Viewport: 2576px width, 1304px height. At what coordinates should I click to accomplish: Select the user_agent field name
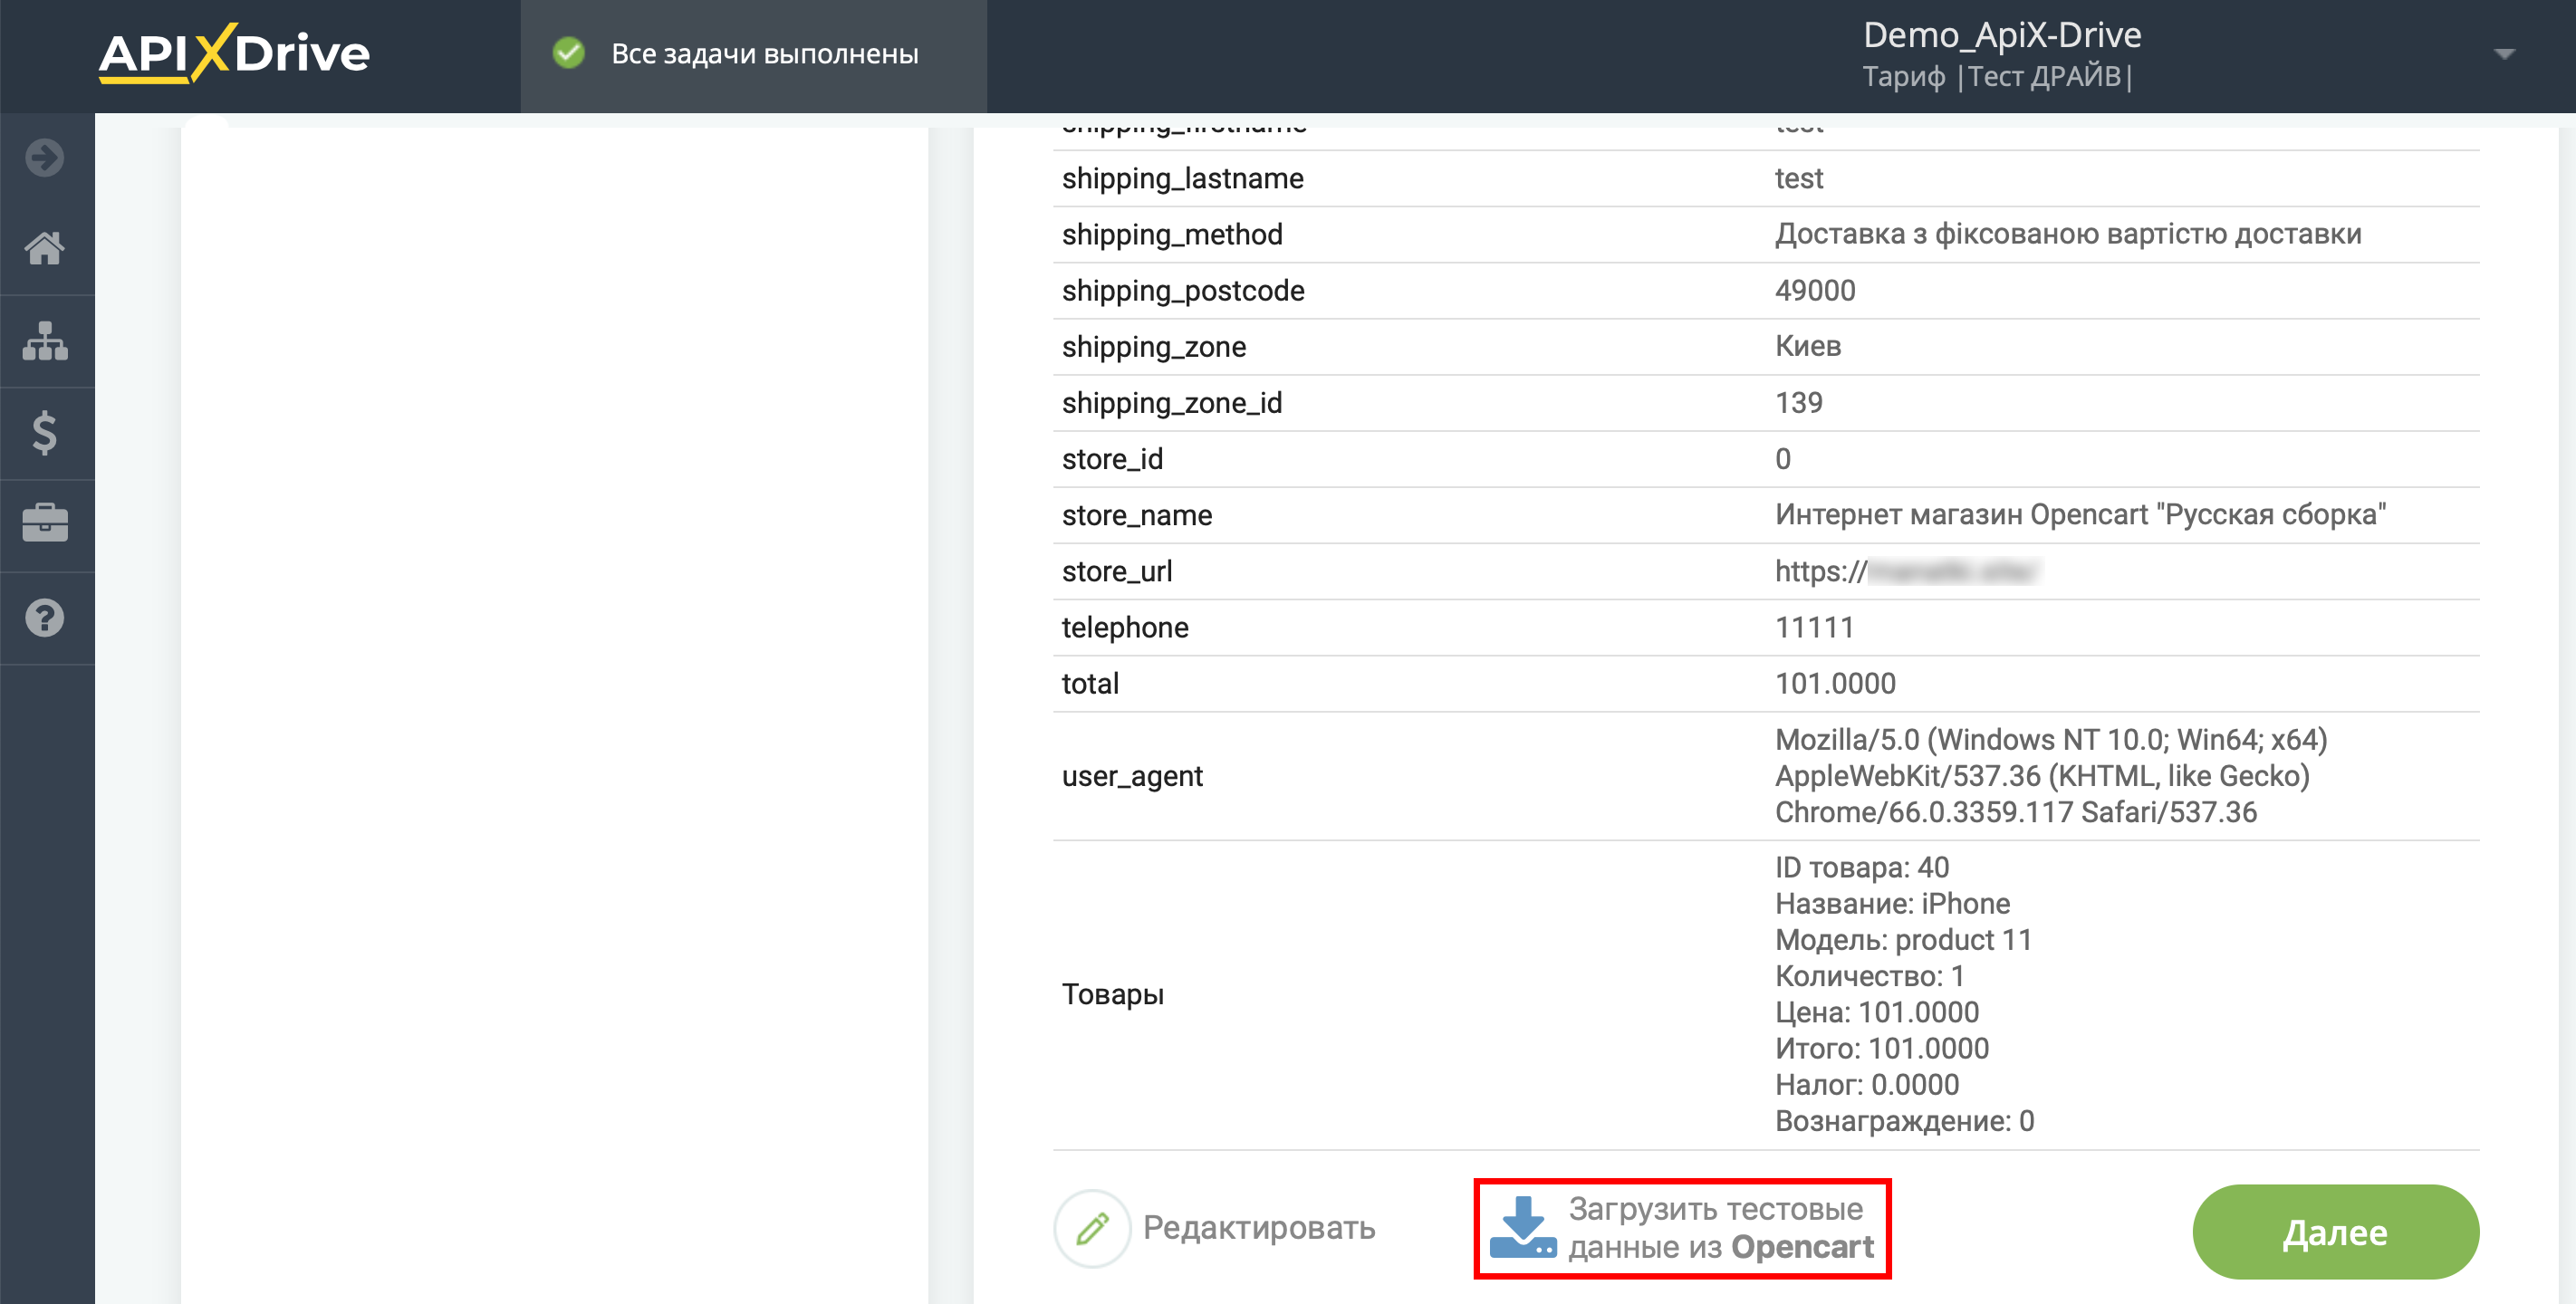point(1132,776)
